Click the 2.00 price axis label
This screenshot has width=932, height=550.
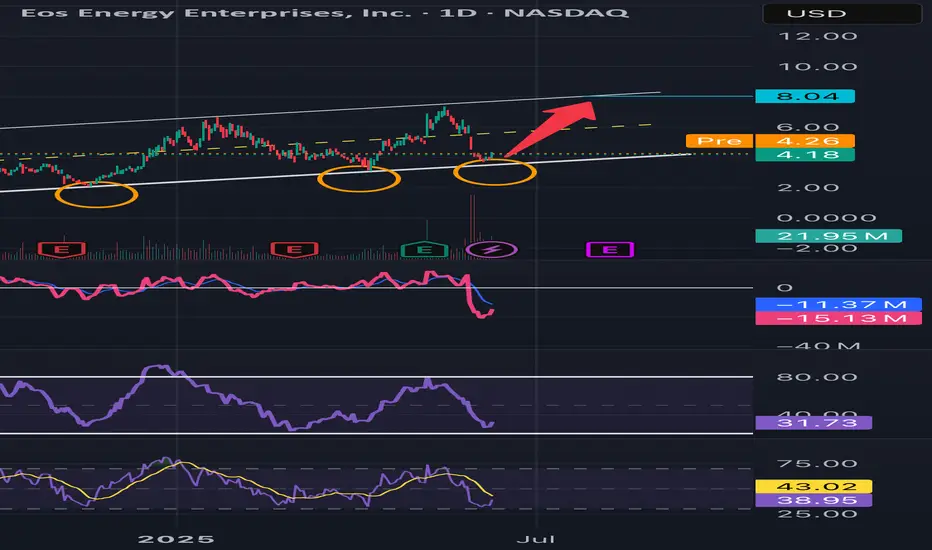808,188
